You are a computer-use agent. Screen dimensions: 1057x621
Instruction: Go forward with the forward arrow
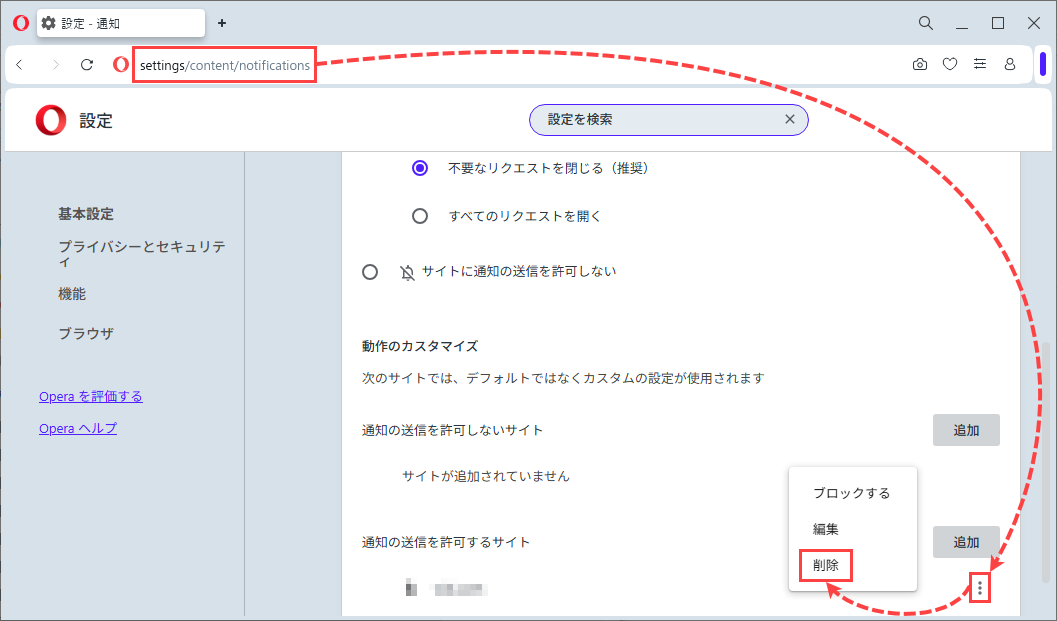pyautogui.click(x=55, y=65)
